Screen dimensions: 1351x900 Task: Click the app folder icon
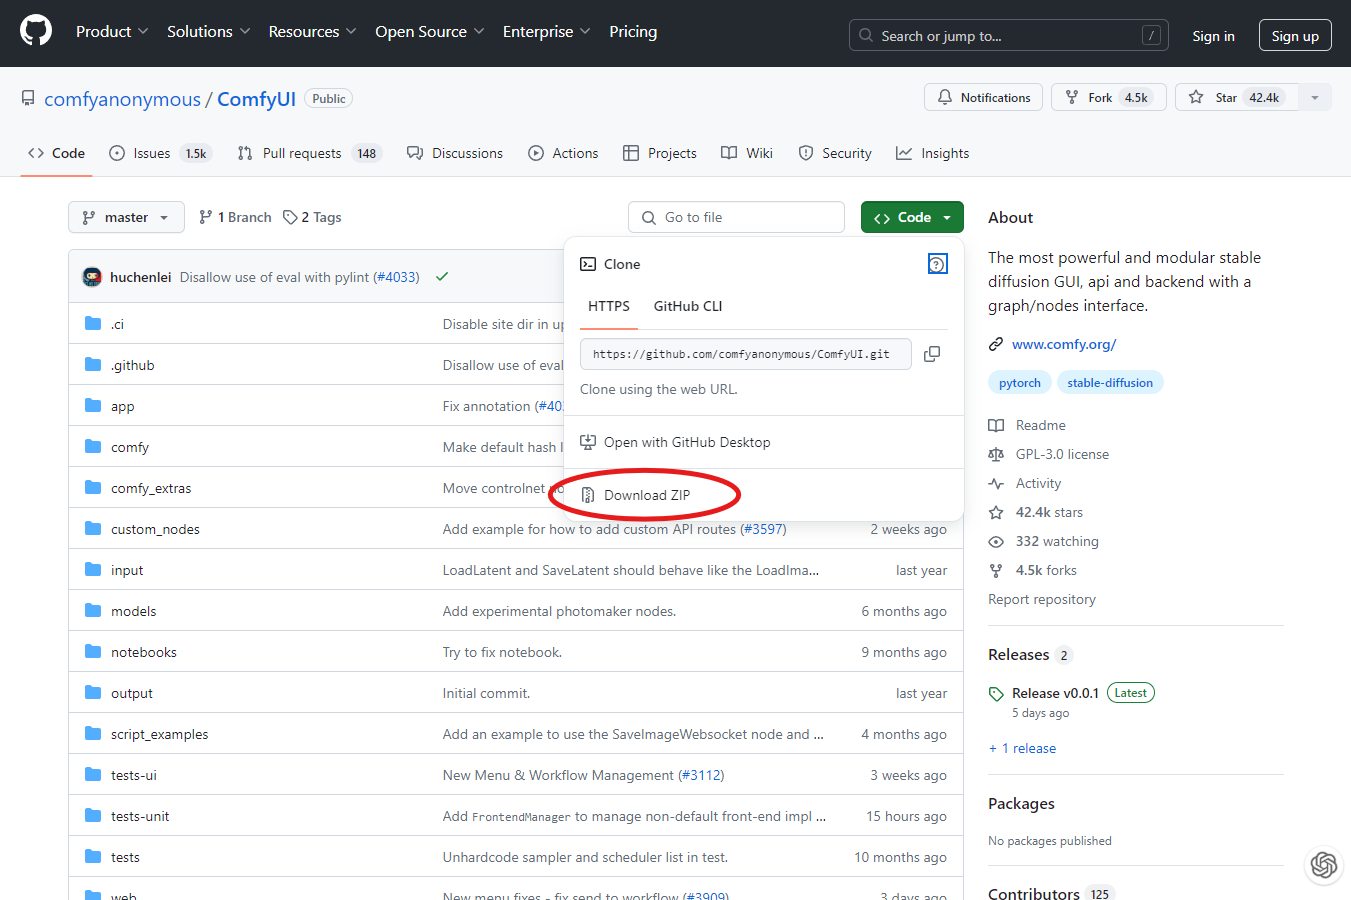[93, 405]
